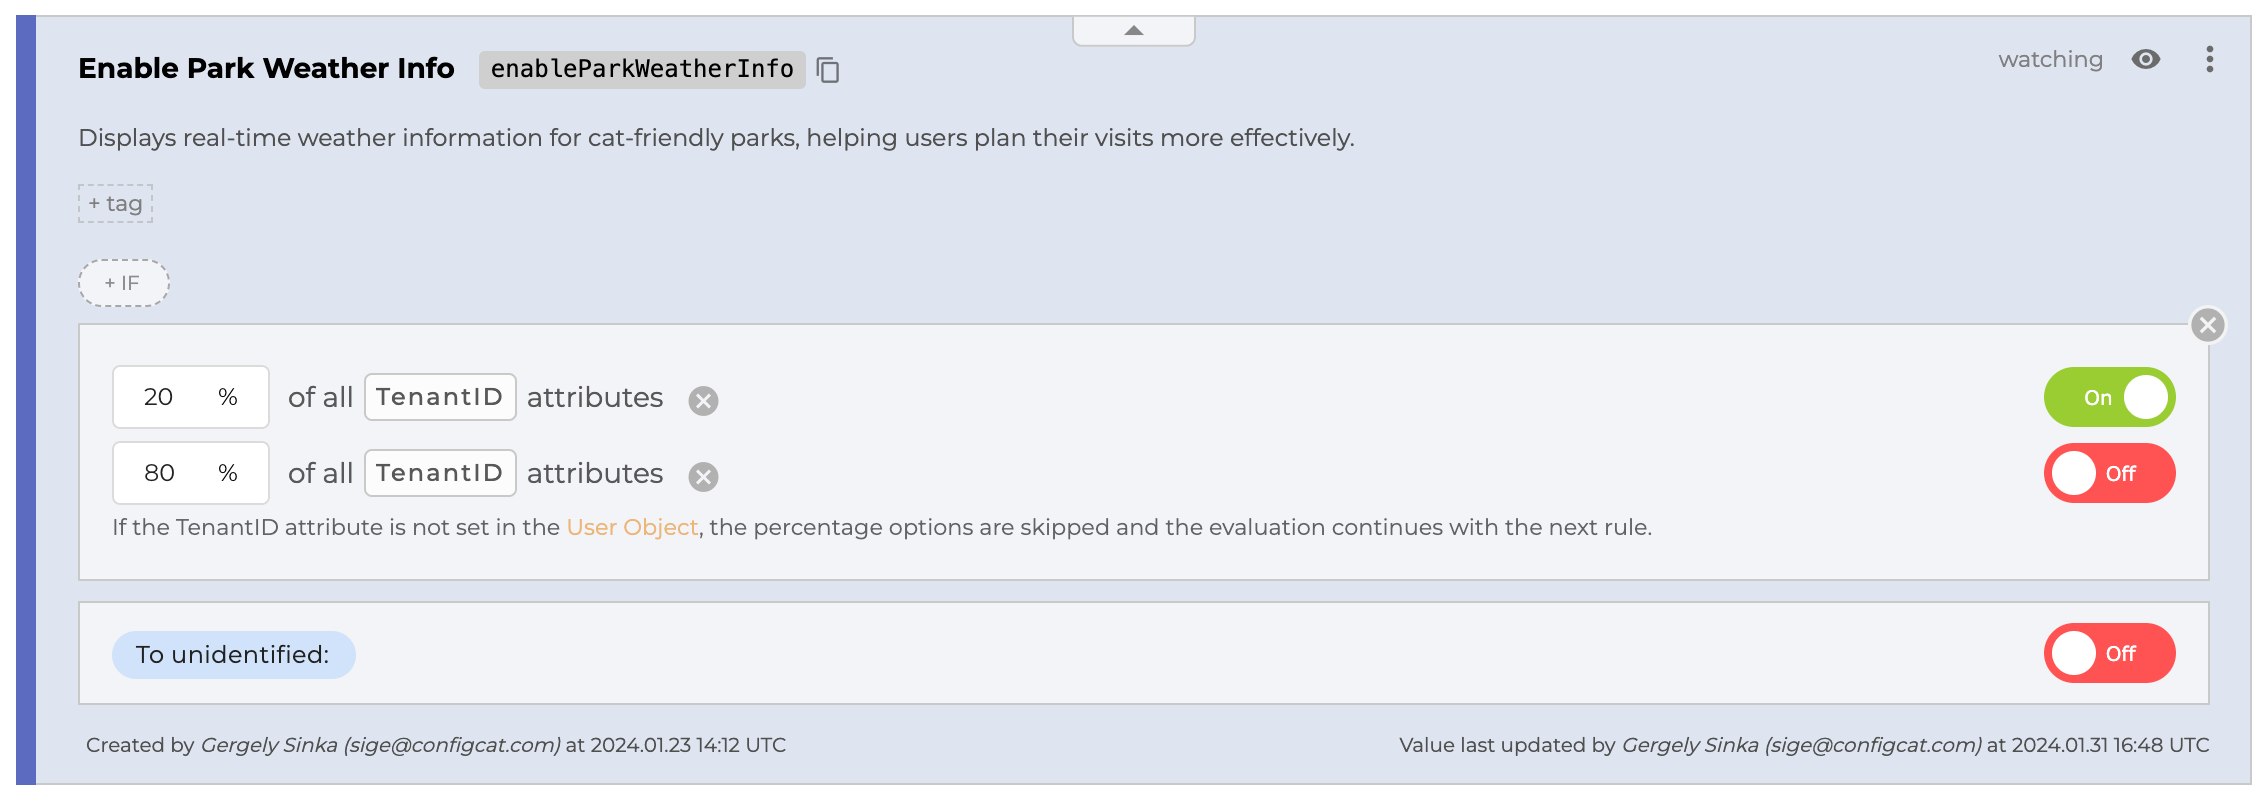2264x802 pixels.
Task: Enable the To unidentified toggle
Action: point(2108,653)
